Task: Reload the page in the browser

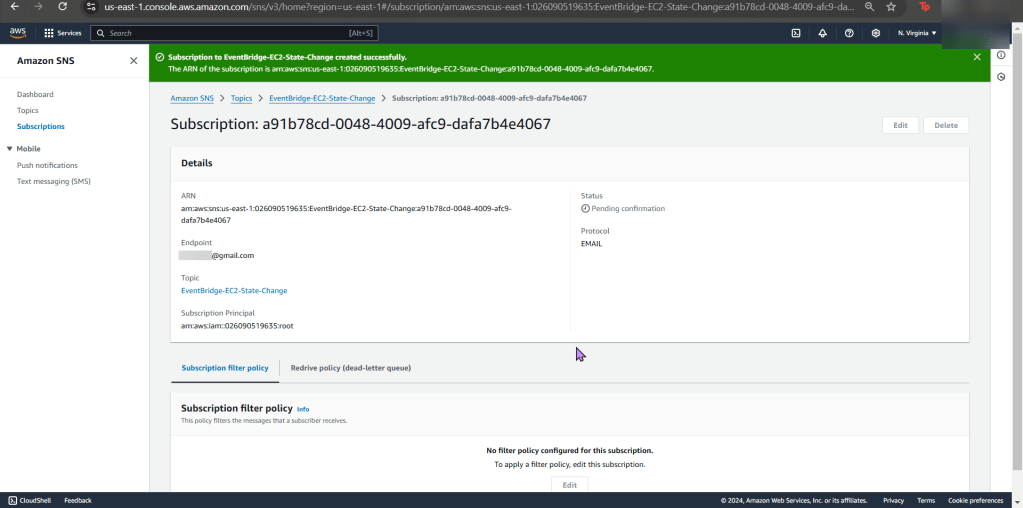Action: tap(63, 7)
